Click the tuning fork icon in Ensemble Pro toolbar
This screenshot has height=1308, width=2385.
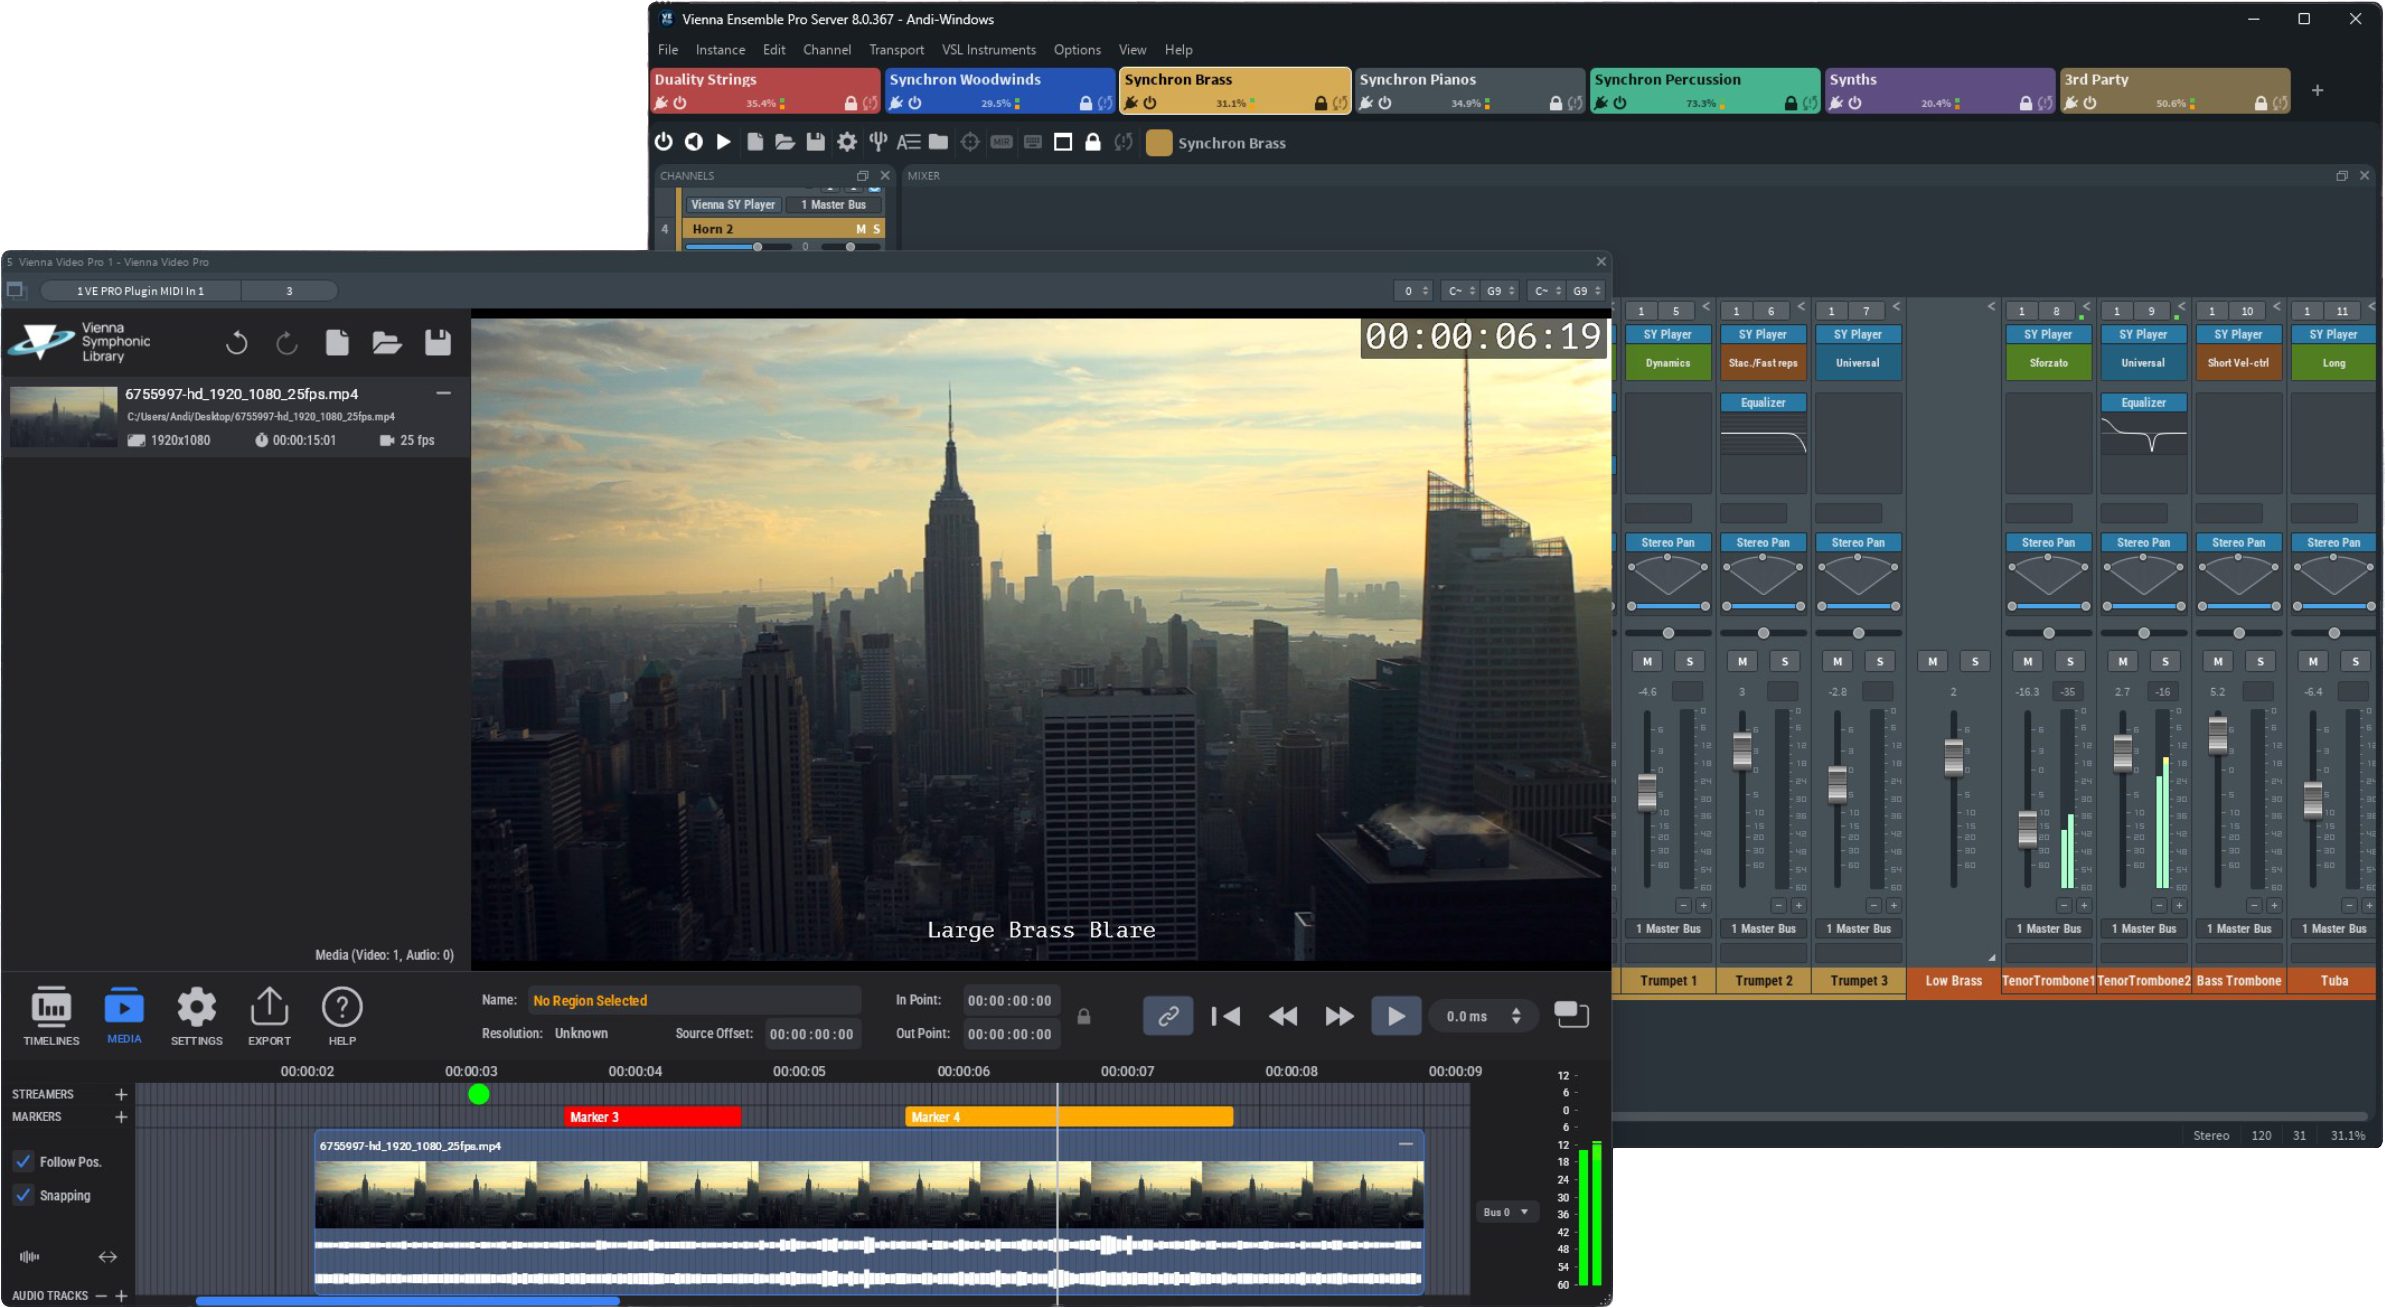(x=878, y=142)
